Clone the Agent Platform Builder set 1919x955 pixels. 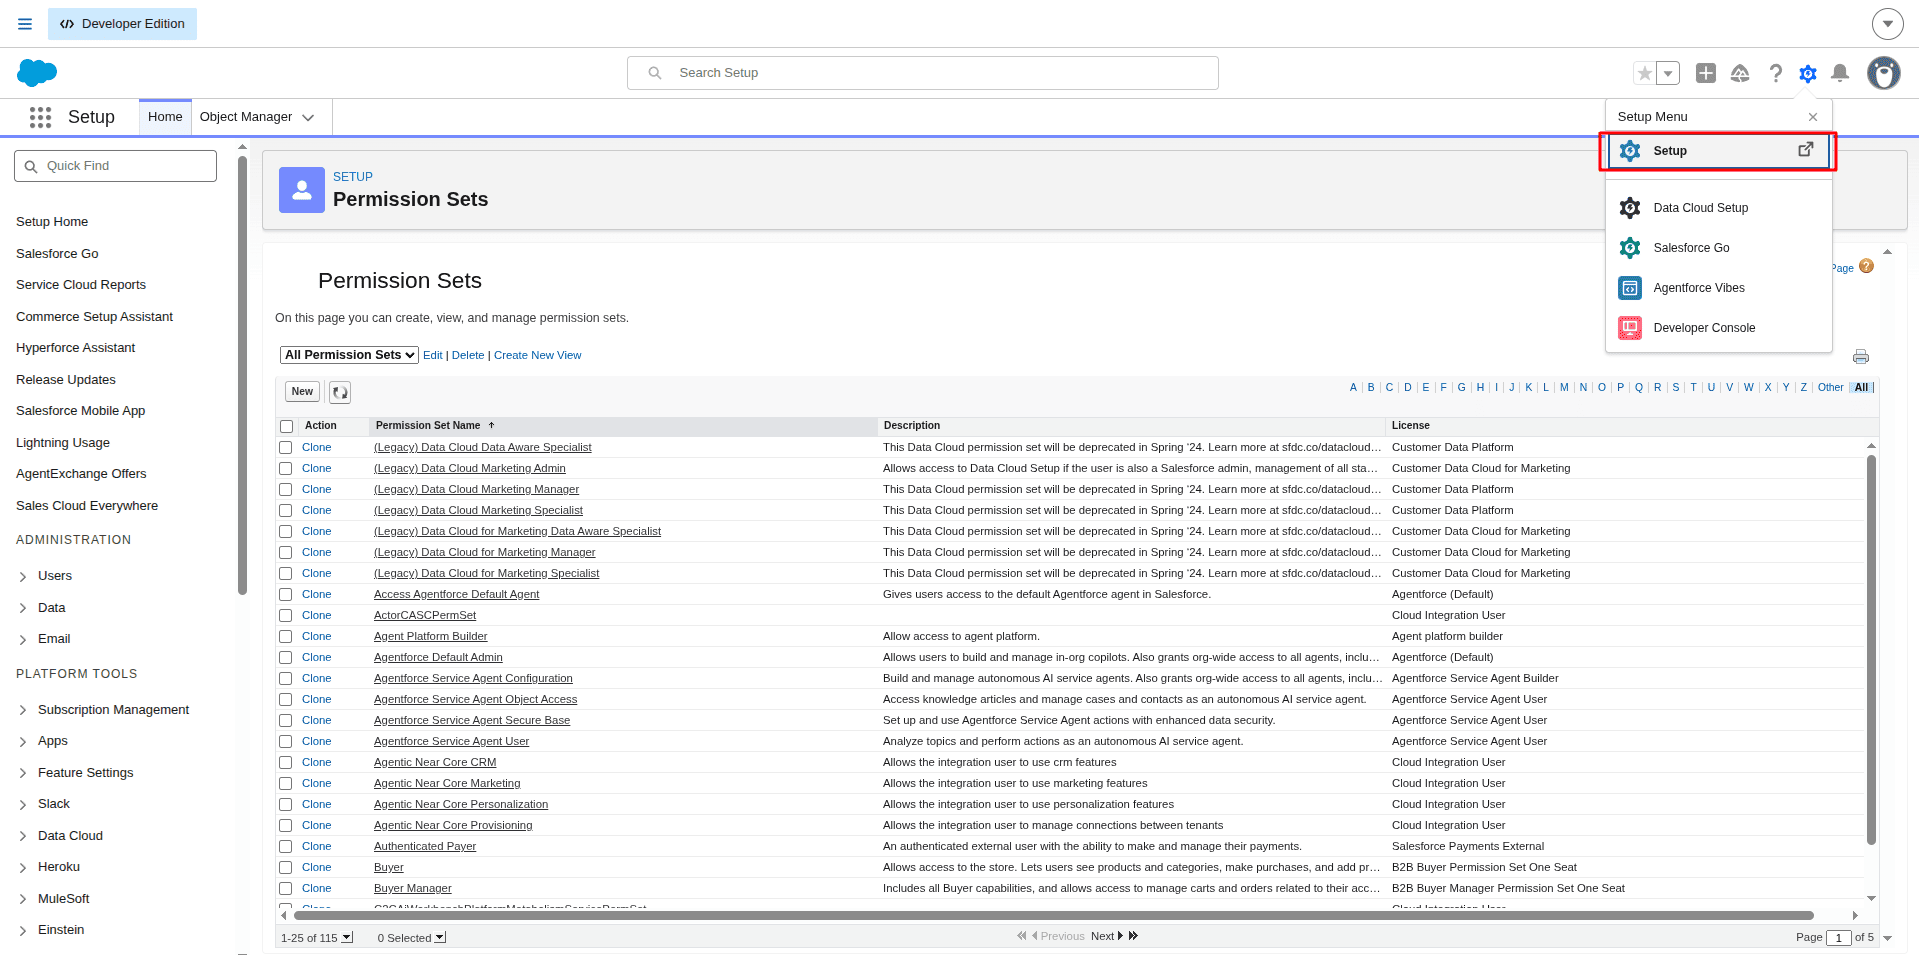317,637
